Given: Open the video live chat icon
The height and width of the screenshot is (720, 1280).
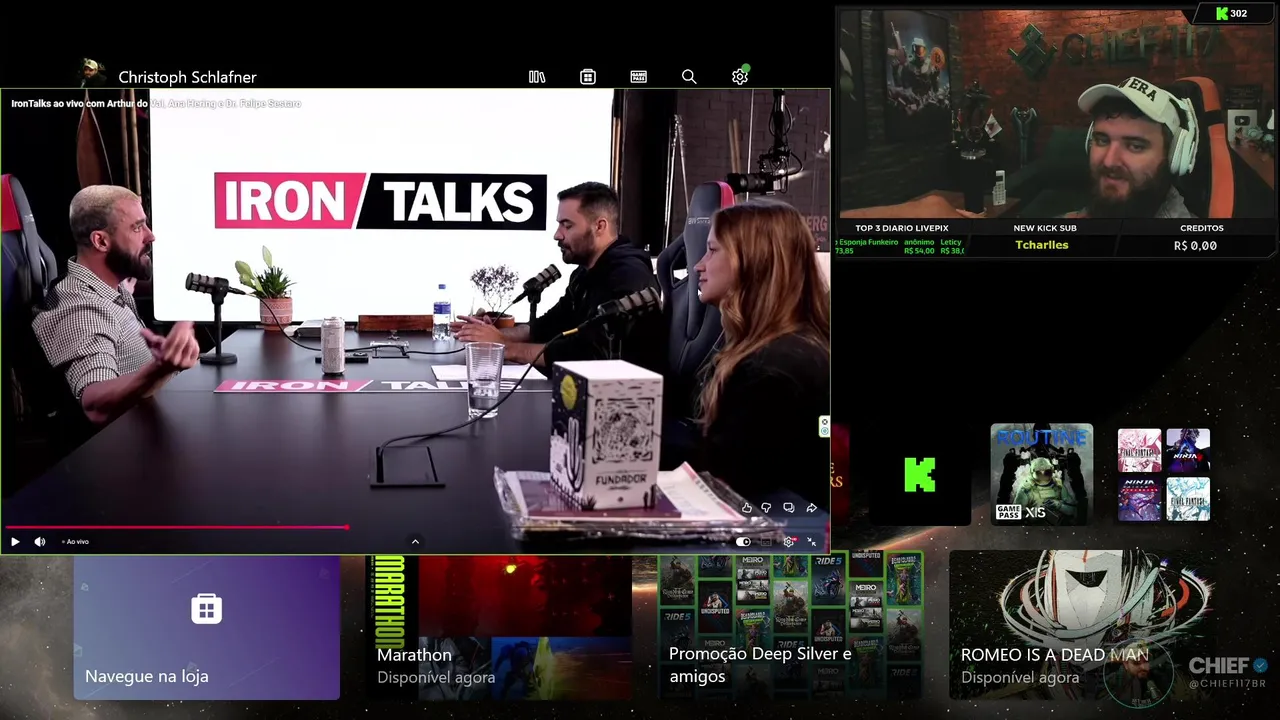Looking at the screenshot, I should pos(789,508).
